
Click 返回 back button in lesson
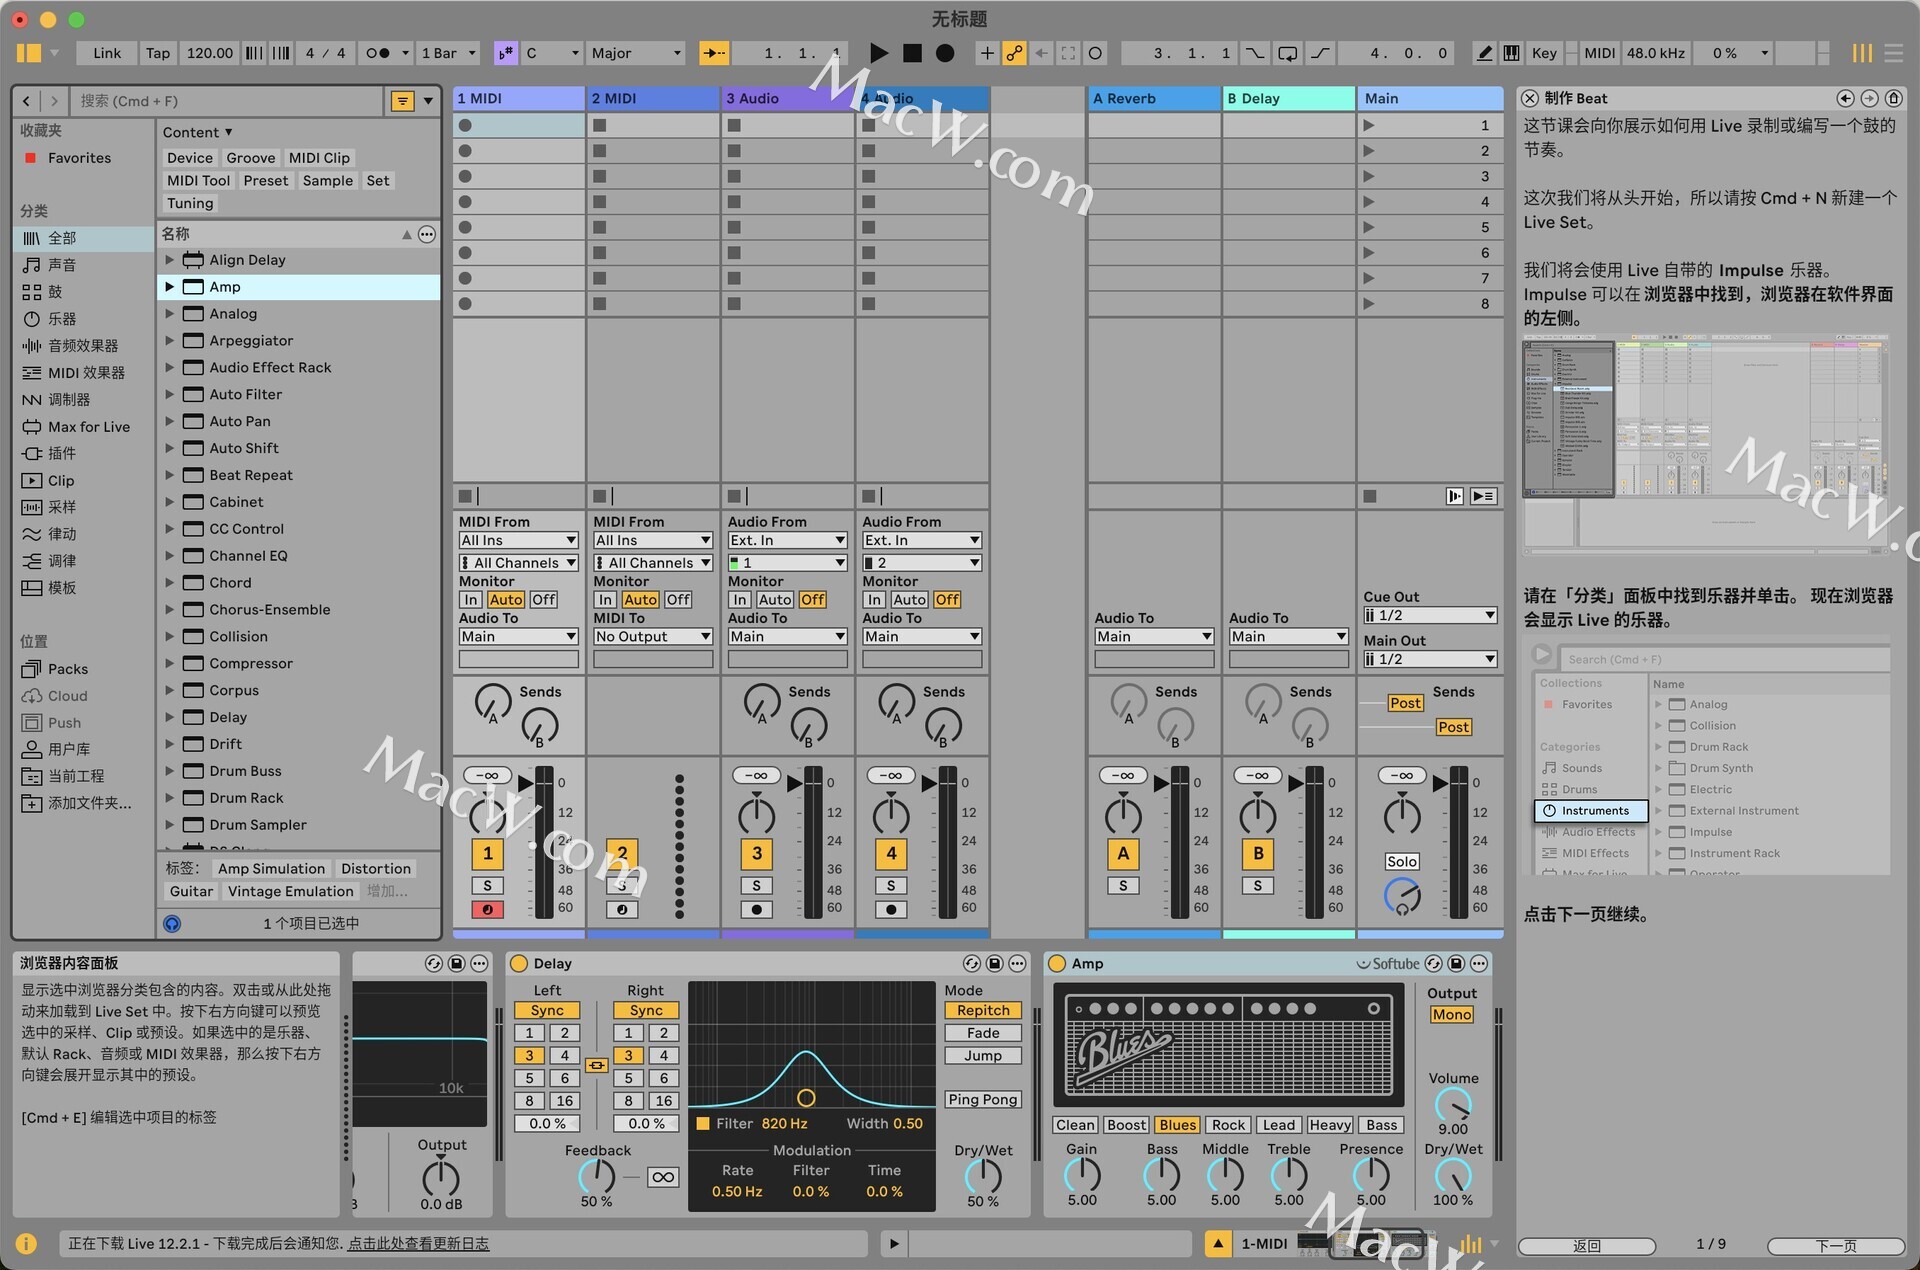pyautogui.click(x=1587, y=1245)
